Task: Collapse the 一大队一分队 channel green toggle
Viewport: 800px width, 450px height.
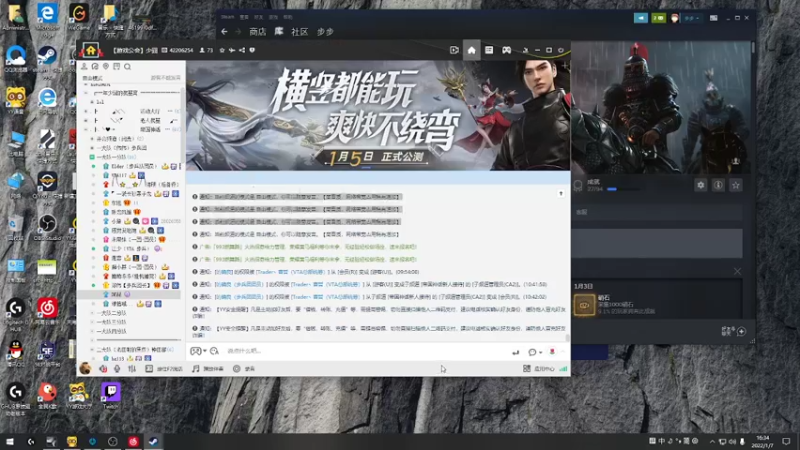Action: 92,157
